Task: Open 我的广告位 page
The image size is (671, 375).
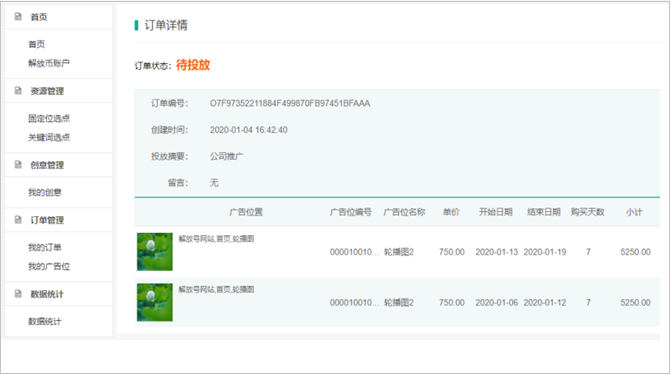Action: (x=49, y=266)
